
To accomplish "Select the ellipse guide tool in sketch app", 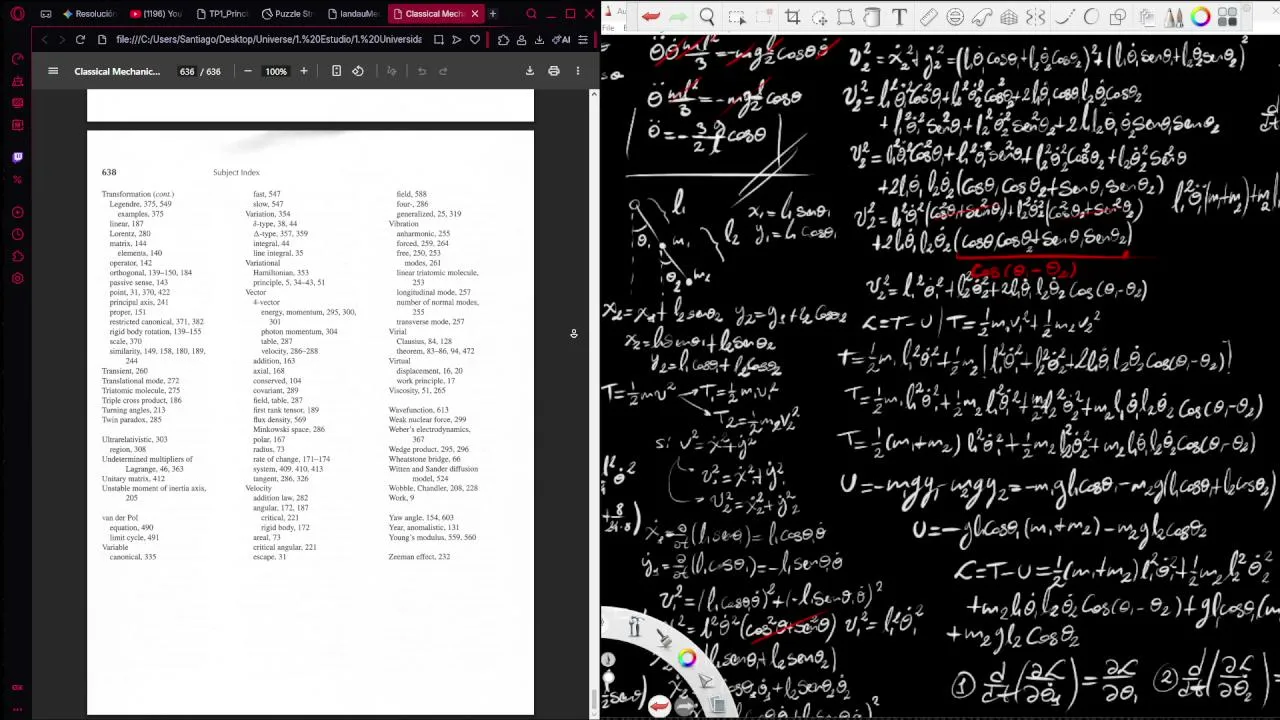I will click(955, 17).
